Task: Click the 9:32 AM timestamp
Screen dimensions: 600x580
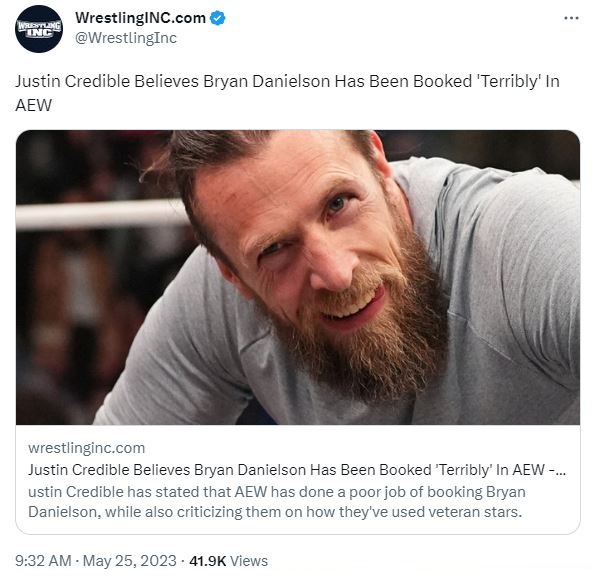Action: (x=43, y=561)
